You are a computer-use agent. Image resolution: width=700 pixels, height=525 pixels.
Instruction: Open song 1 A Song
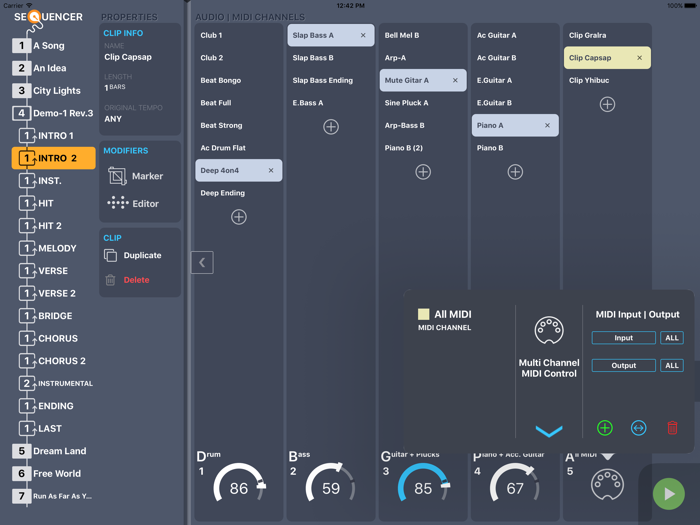(x=39, y=46)
